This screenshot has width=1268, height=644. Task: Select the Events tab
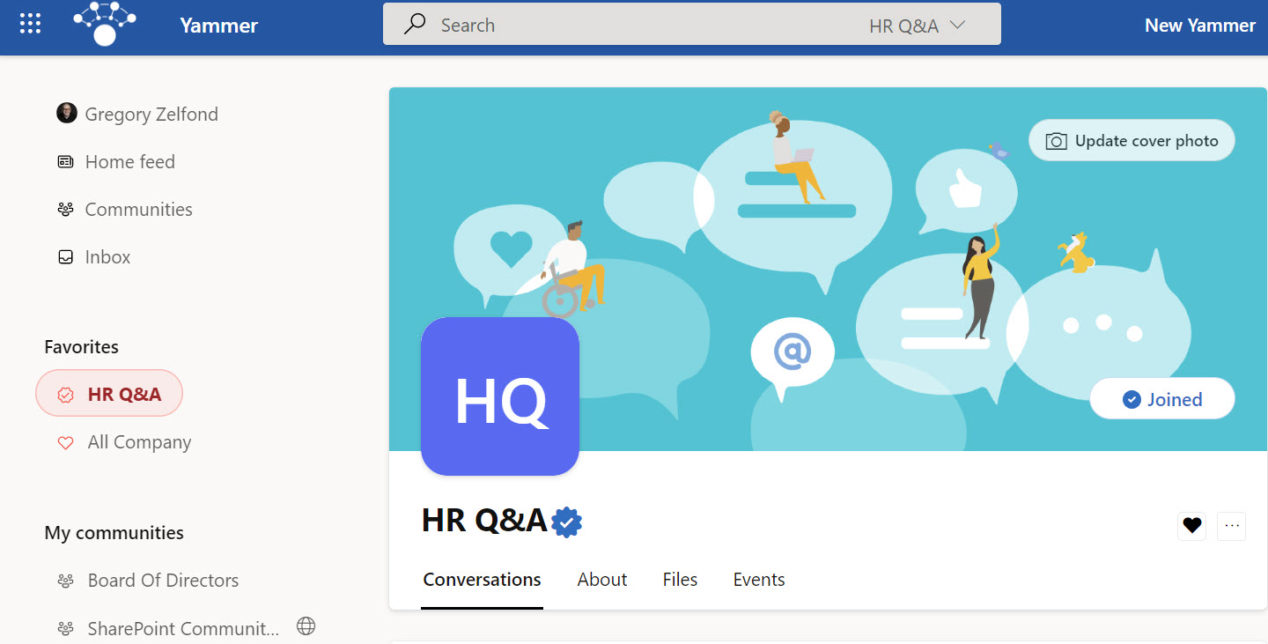point(759,580)
